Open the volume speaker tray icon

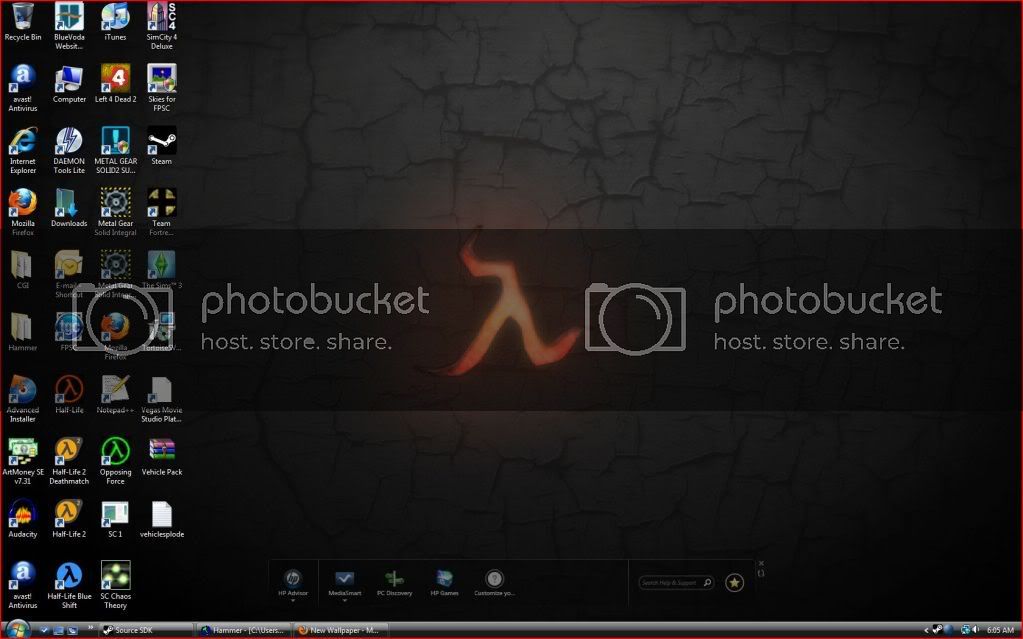976,629
